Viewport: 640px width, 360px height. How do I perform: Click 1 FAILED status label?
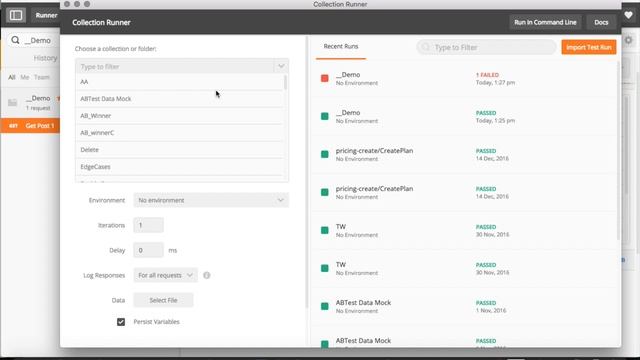pyautogui.click(x=487, y=75)
